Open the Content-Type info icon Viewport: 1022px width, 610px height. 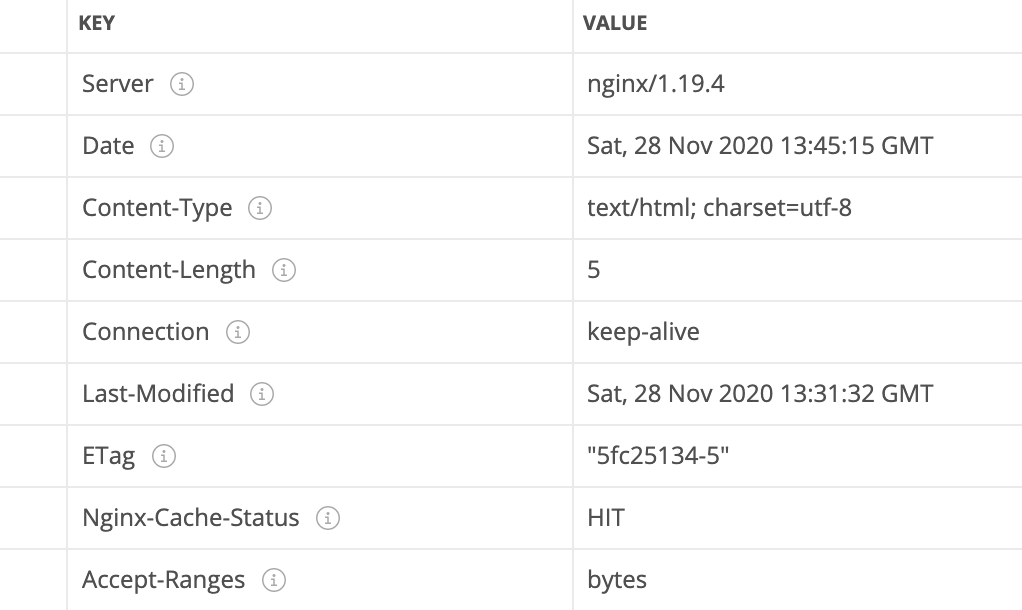click(260, 208)
